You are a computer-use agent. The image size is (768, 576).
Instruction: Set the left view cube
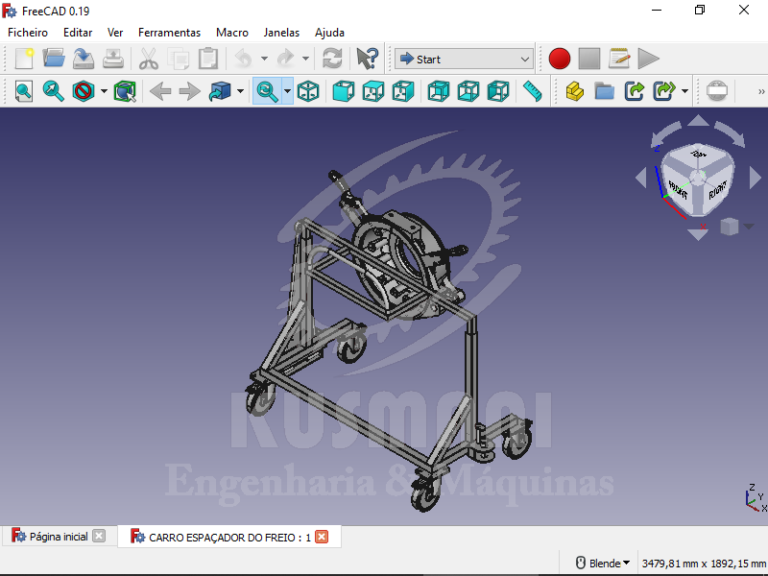[498, 91]
